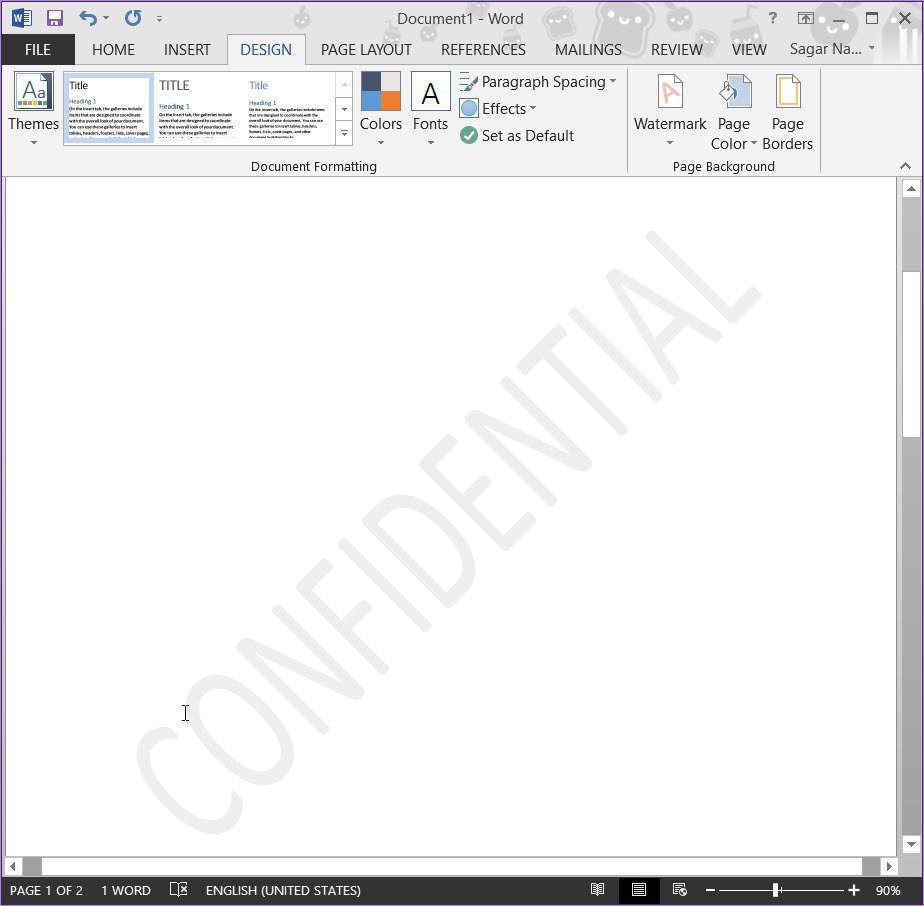Click the Word application icon in title bar
Image resolution: width=924 pixels, height=906 pixels.
click(x=22, y=18)
